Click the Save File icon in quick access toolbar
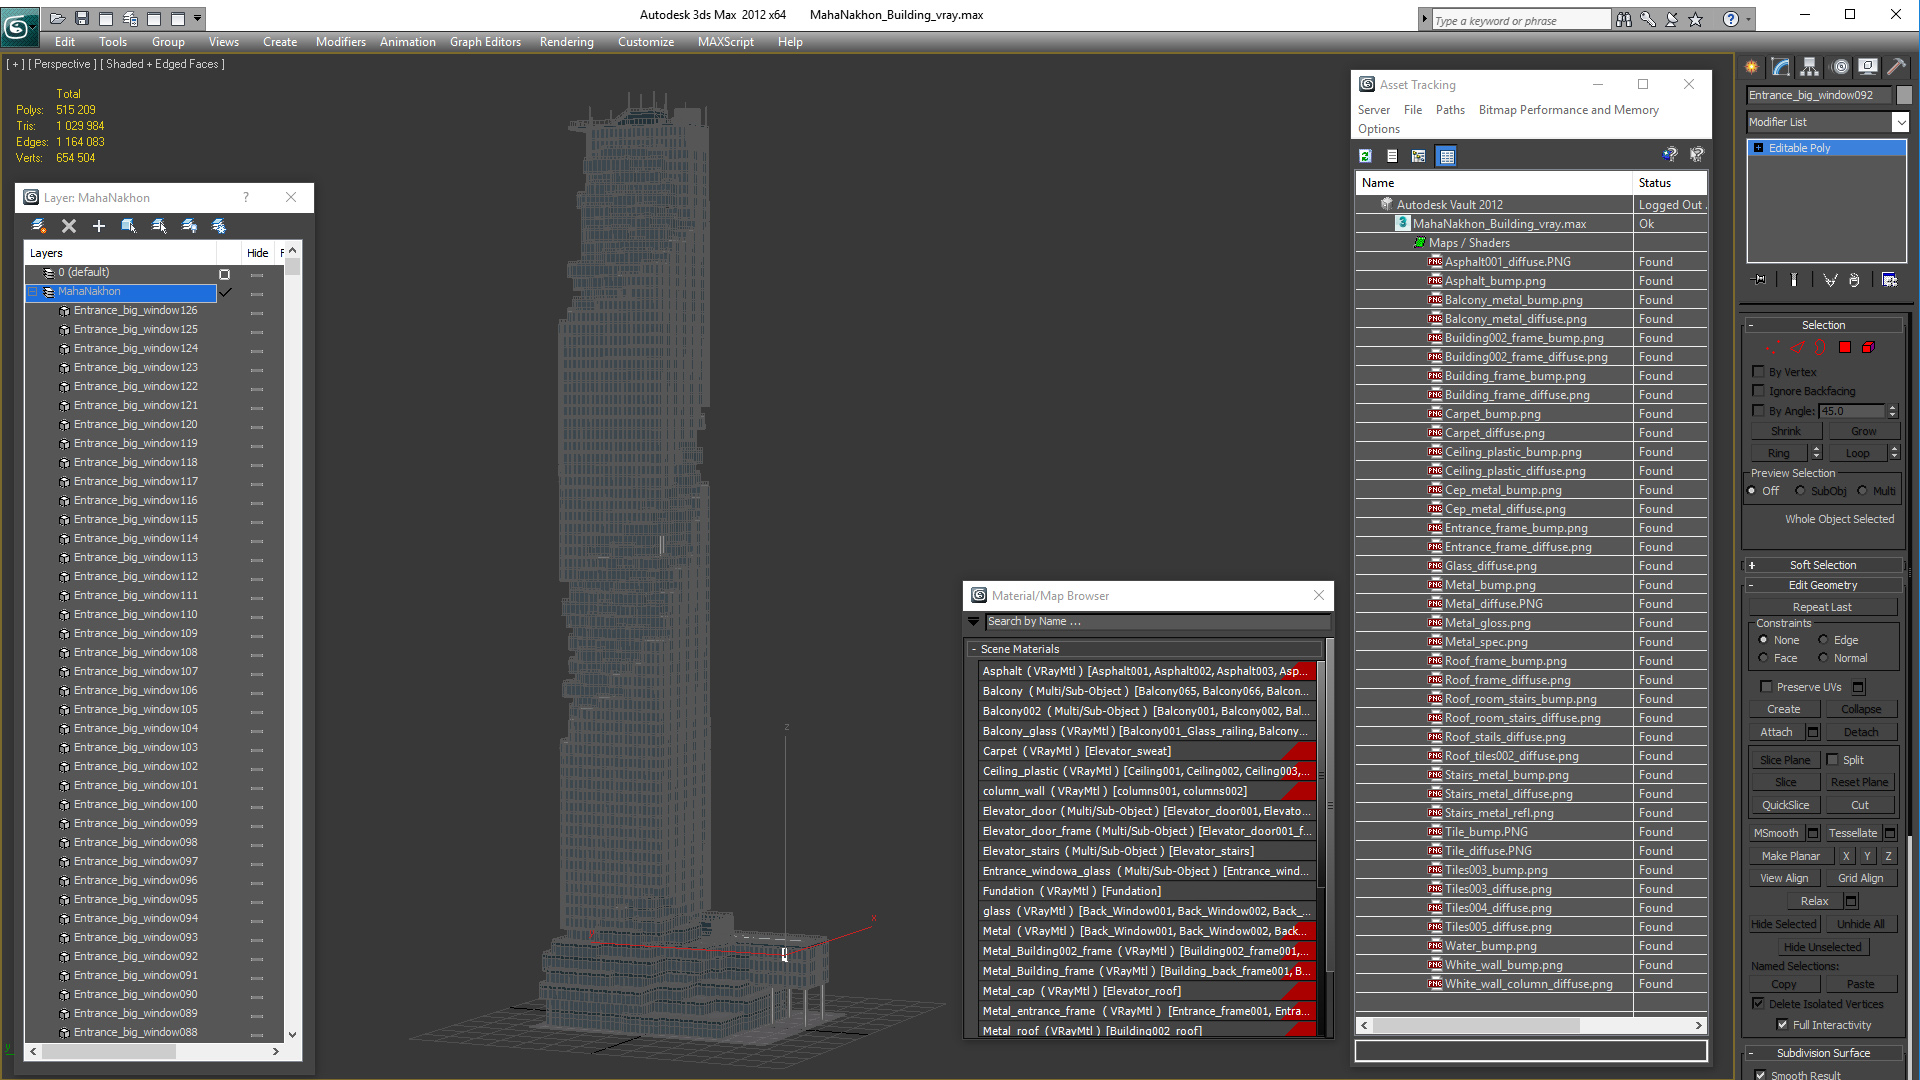The height and width of the screenshot is (1080, 1920). pos(82,18)
